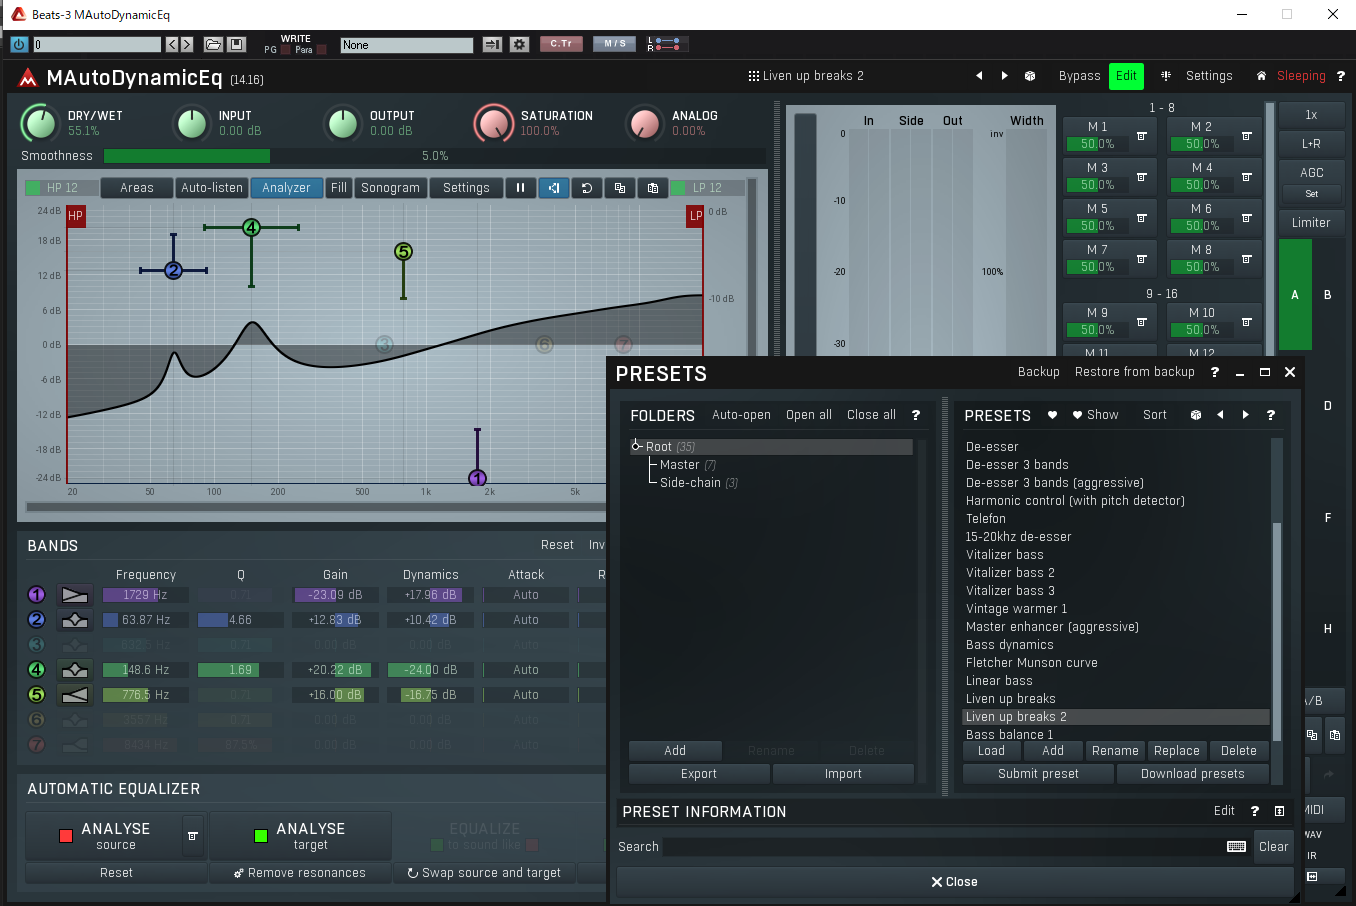Open the load preset folder icon
Viewport: 1356px width, 906px height.
[x=213, y=45]
